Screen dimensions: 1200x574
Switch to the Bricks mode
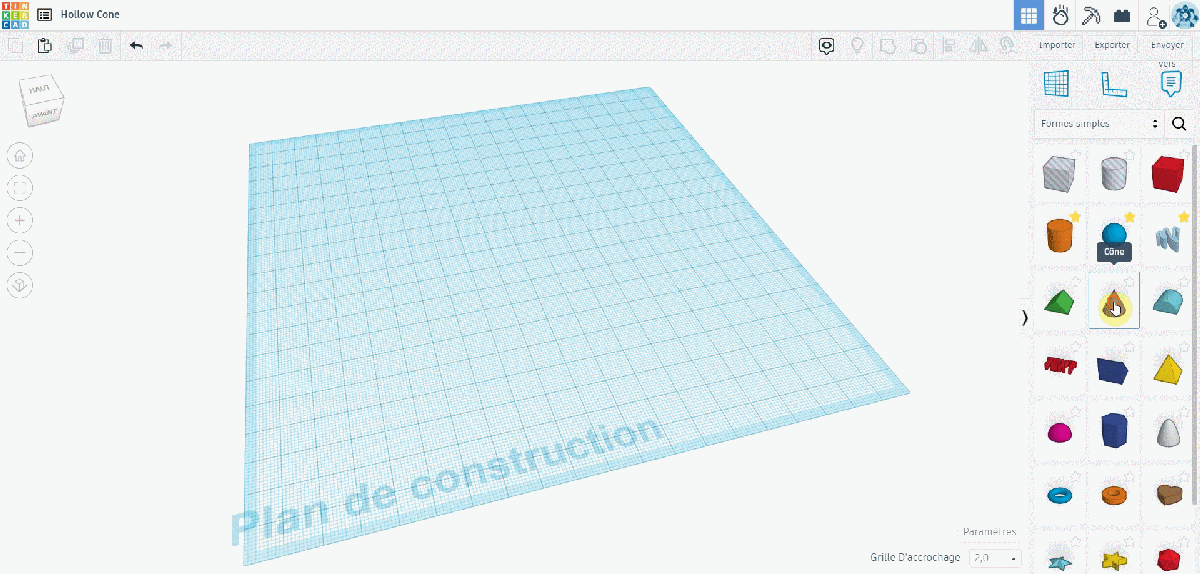click(1122, 16)
